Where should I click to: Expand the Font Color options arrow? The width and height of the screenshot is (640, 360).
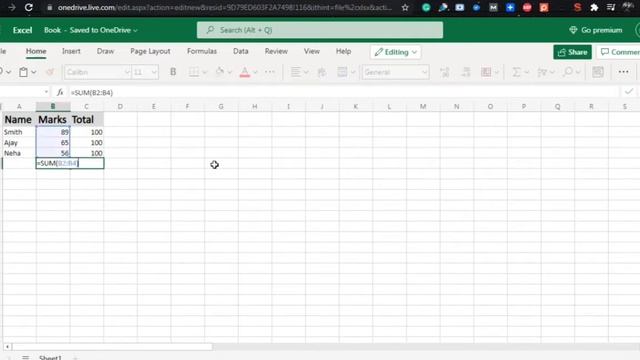coord(255,72)
